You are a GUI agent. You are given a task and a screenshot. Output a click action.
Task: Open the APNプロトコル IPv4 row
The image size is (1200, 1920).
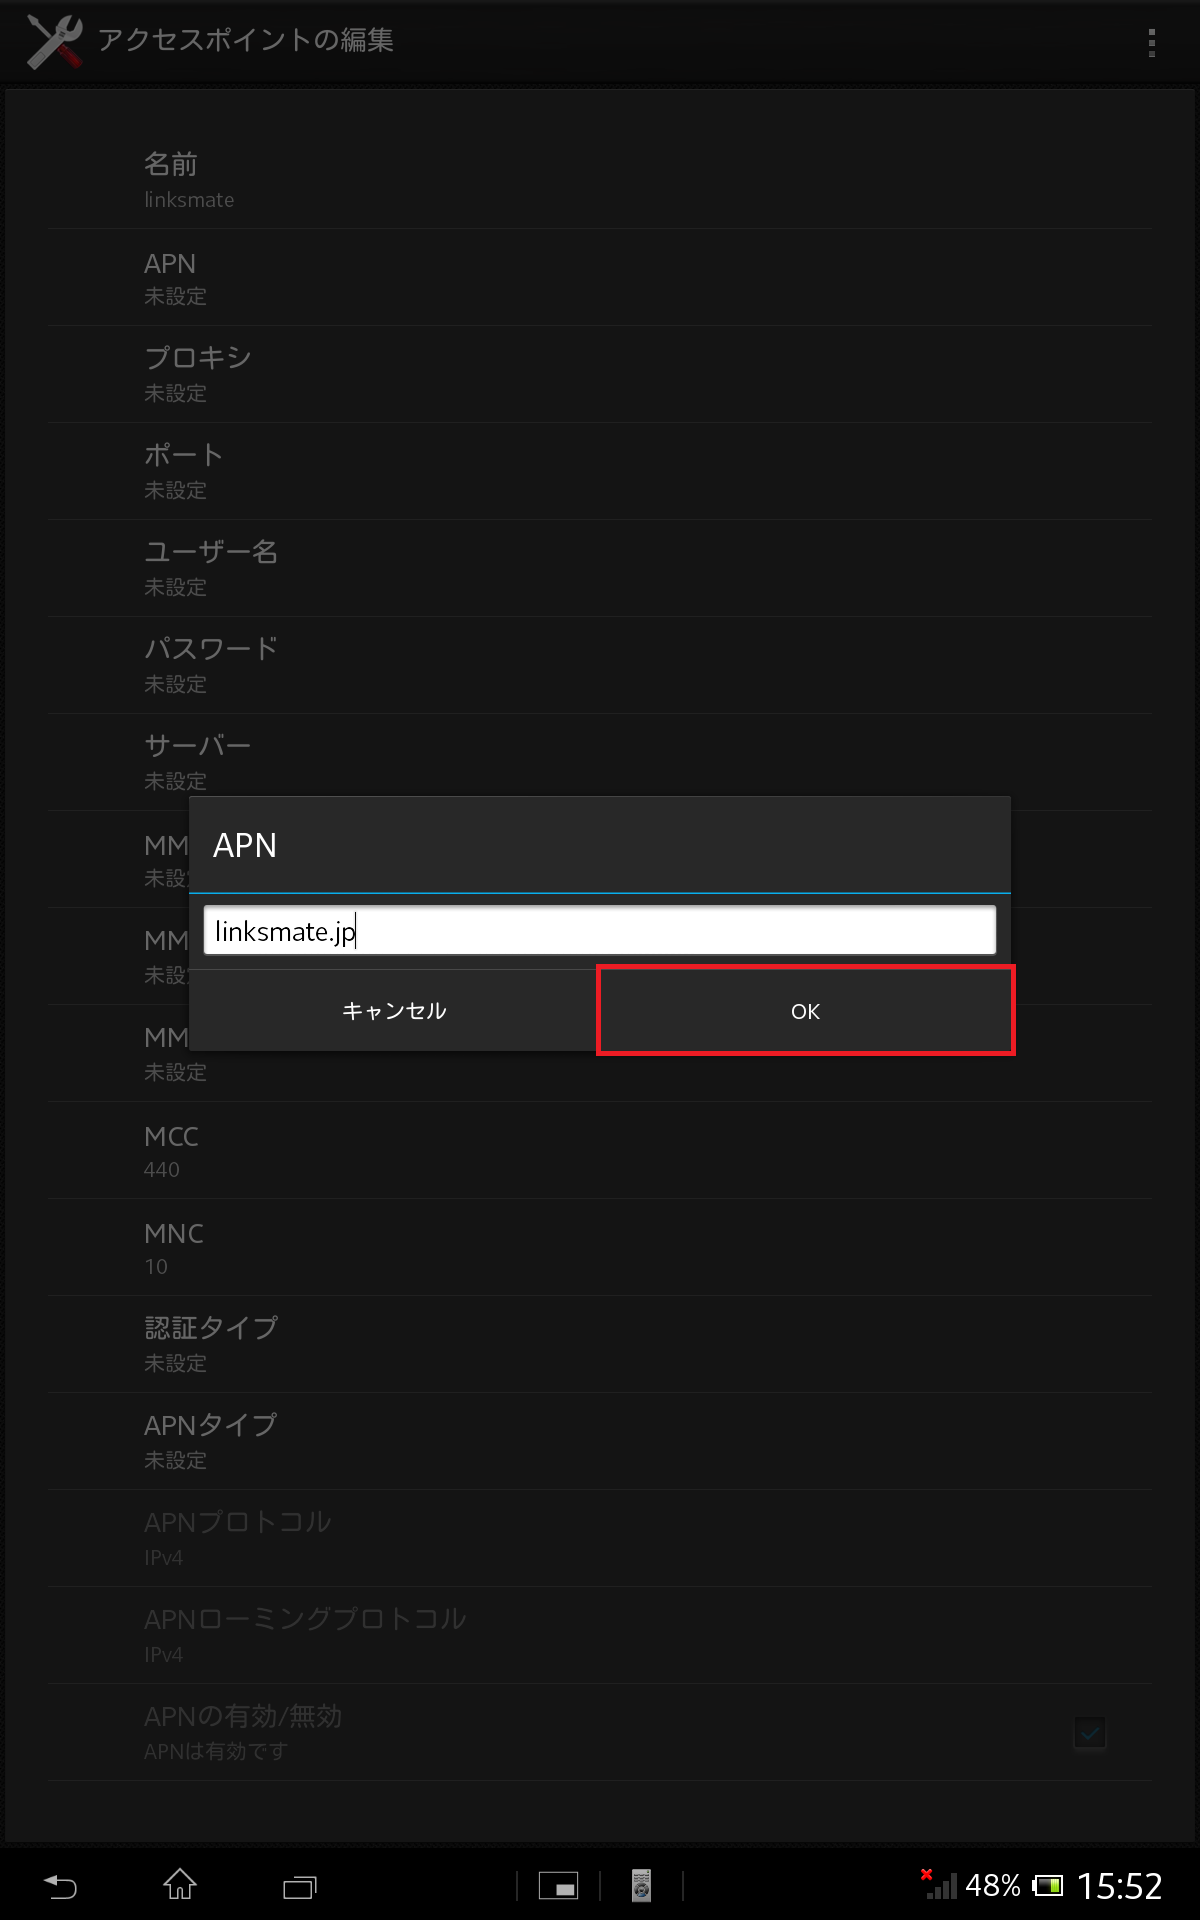[600, 1539]
